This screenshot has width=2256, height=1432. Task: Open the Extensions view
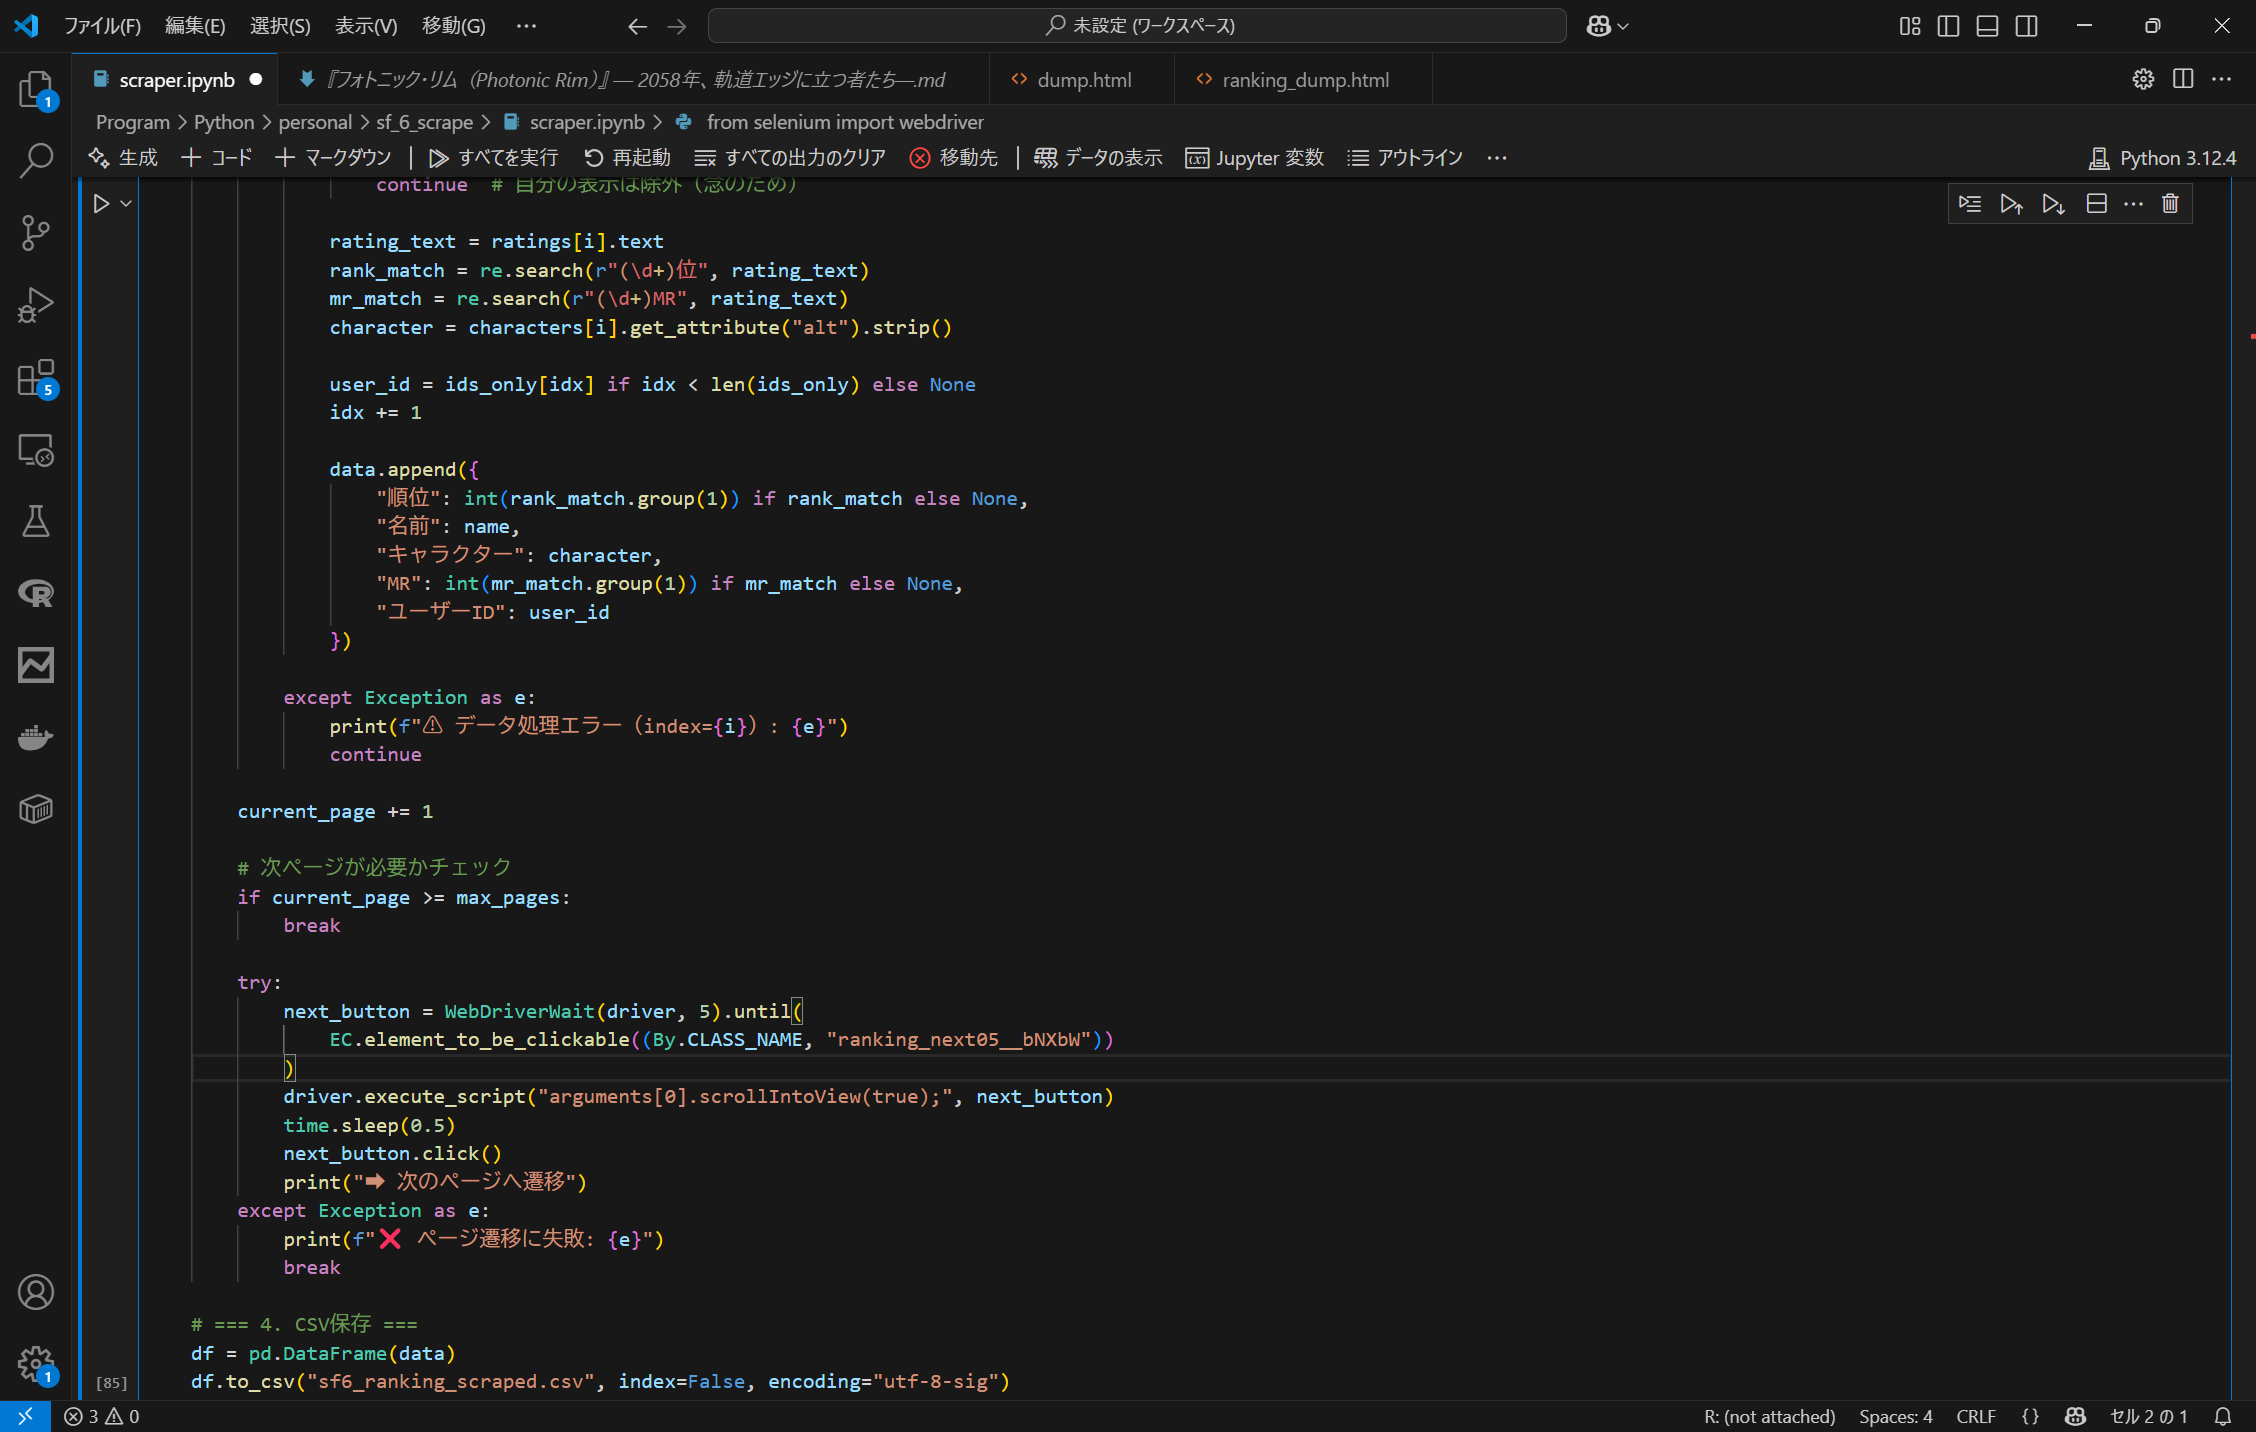36,378
